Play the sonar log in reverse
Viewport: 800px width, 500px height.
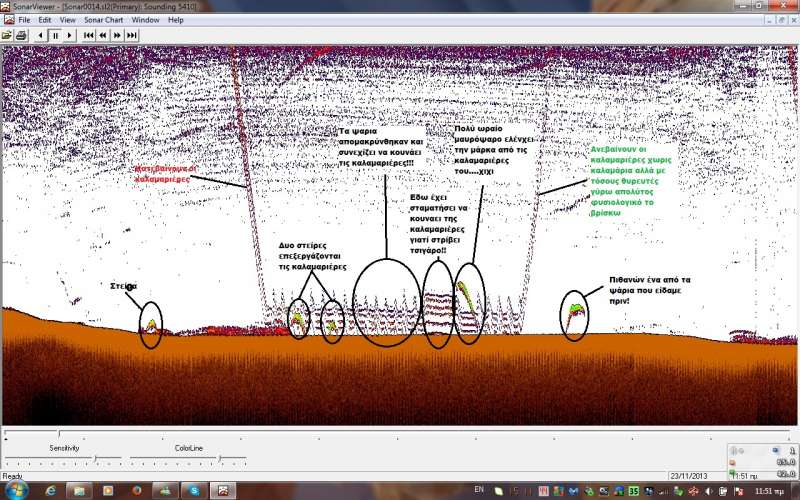point(41,35)
